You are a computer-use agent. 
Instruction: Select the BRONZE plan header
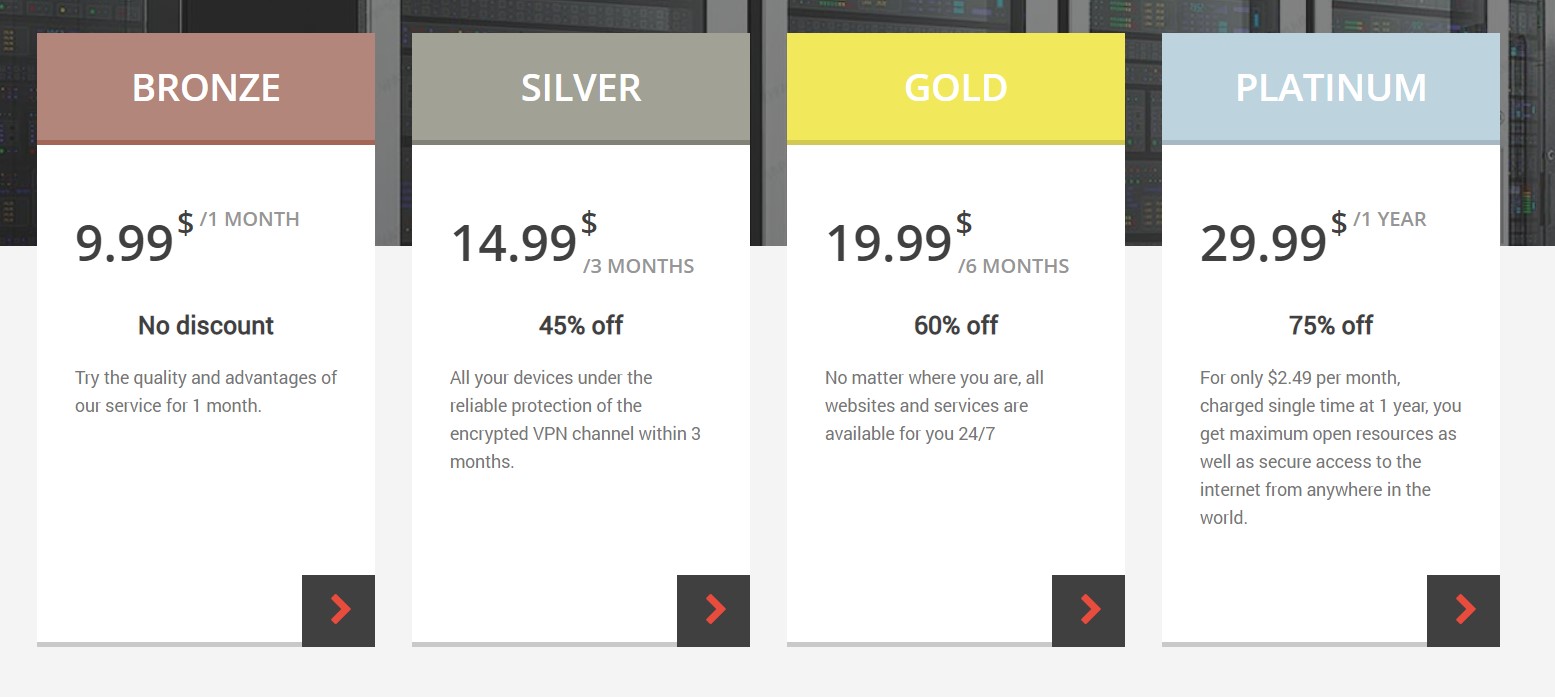(x=206, y=88)
